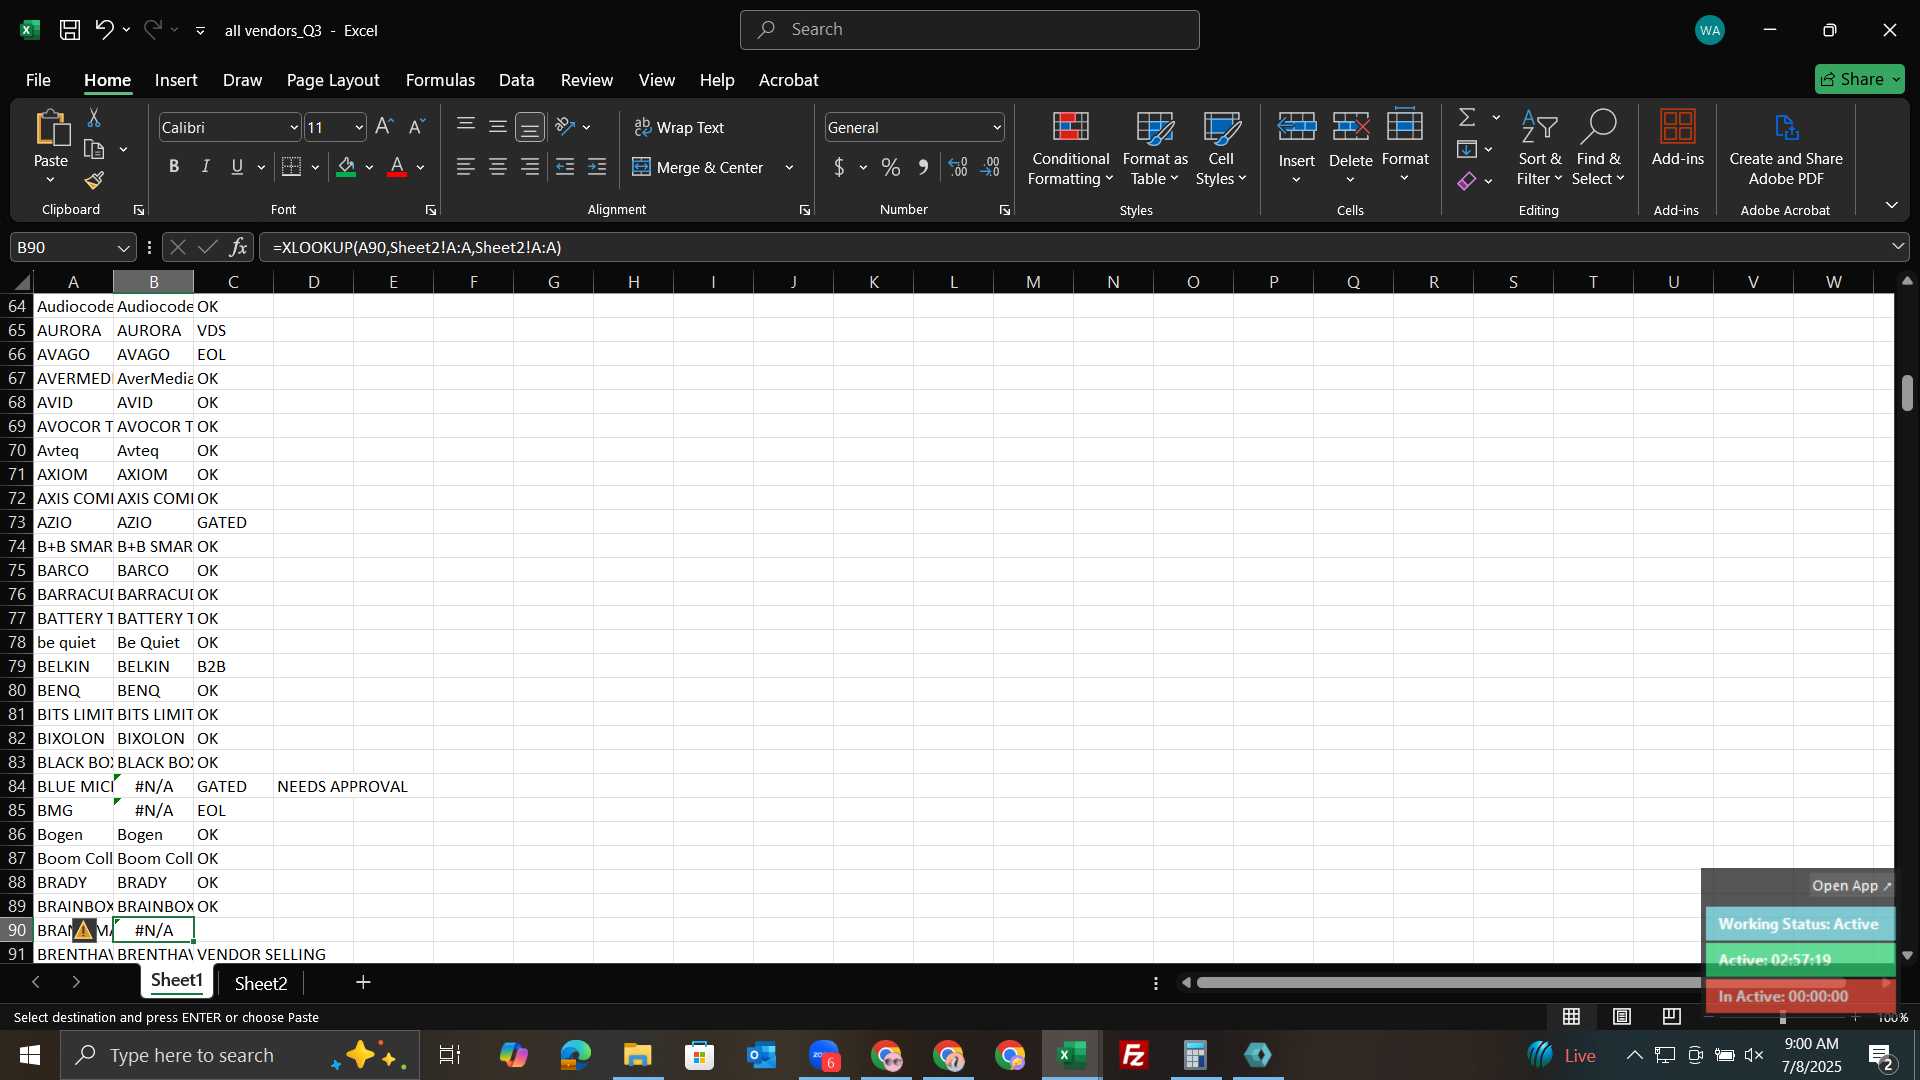Click the Clear eraser icon
The height and width of the screenshot is (1080, 1920).
coord(1467,181)
